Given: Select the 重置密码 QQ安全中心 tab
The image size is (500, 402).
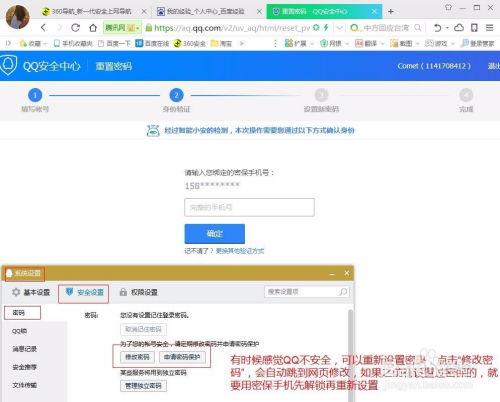Looking at the screenshot, I should [x=324, y=11].
